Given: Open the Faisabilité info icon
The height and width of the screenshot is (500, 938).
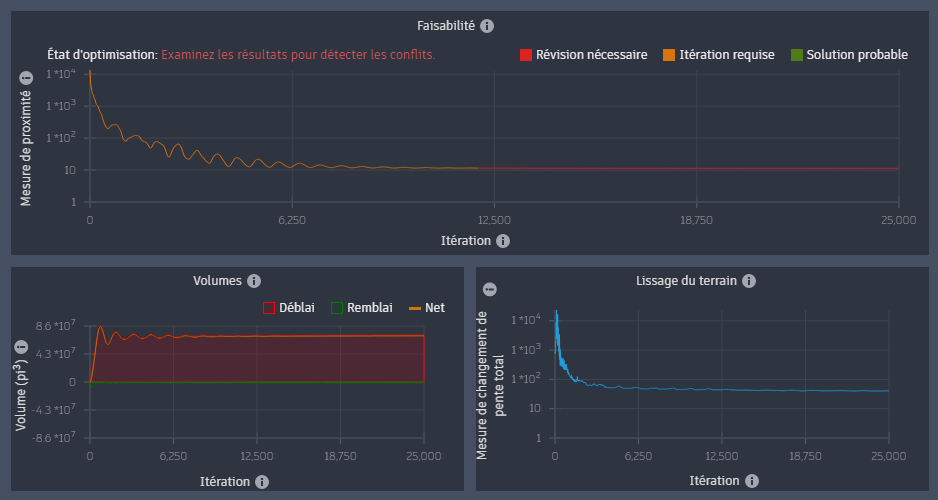Looking at the screenshot, I should (487, 26).
